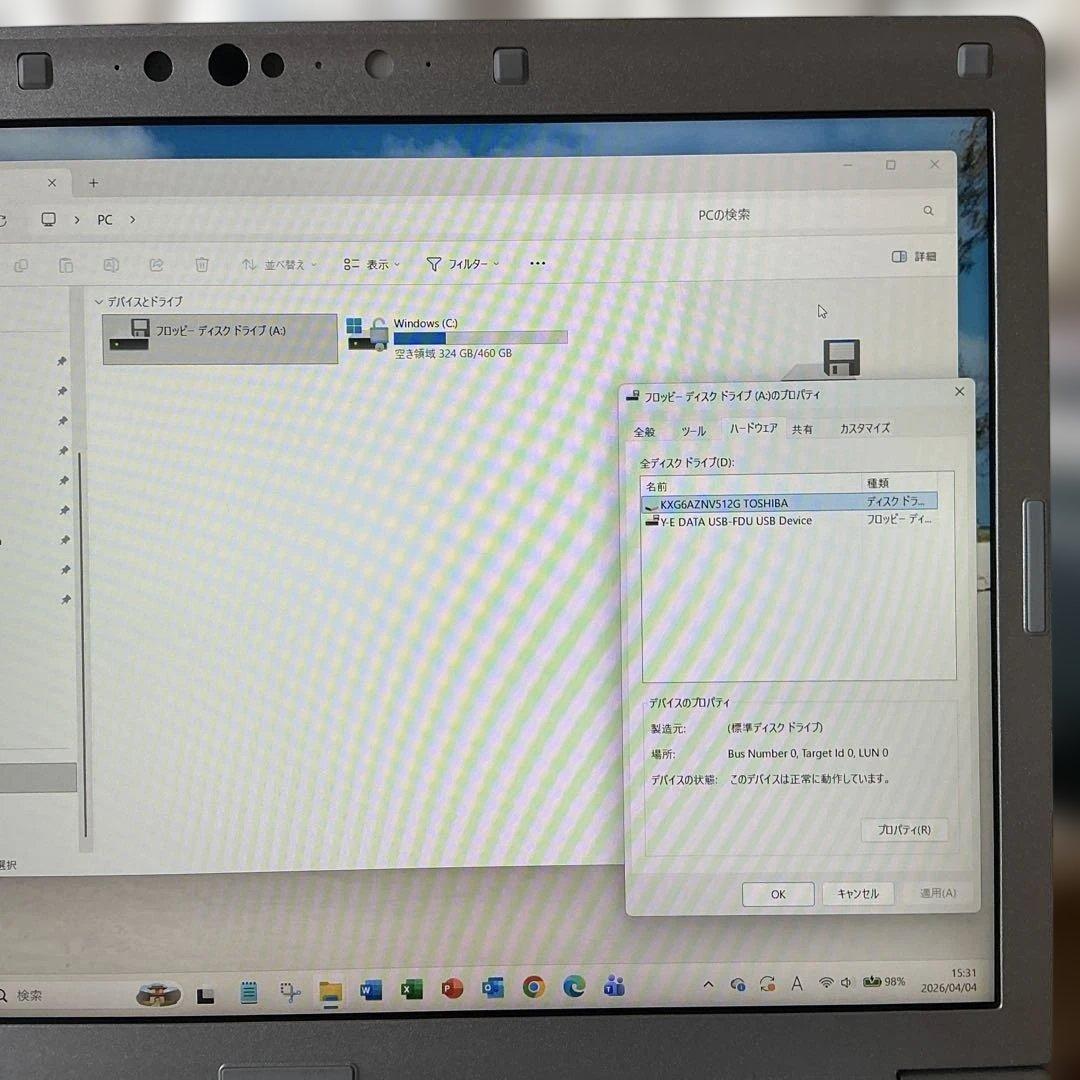Collapse the デバイスとドライブ group
Image resolution: width=1080 pixels, height=1080 pixels.
[x=98, y=302]
